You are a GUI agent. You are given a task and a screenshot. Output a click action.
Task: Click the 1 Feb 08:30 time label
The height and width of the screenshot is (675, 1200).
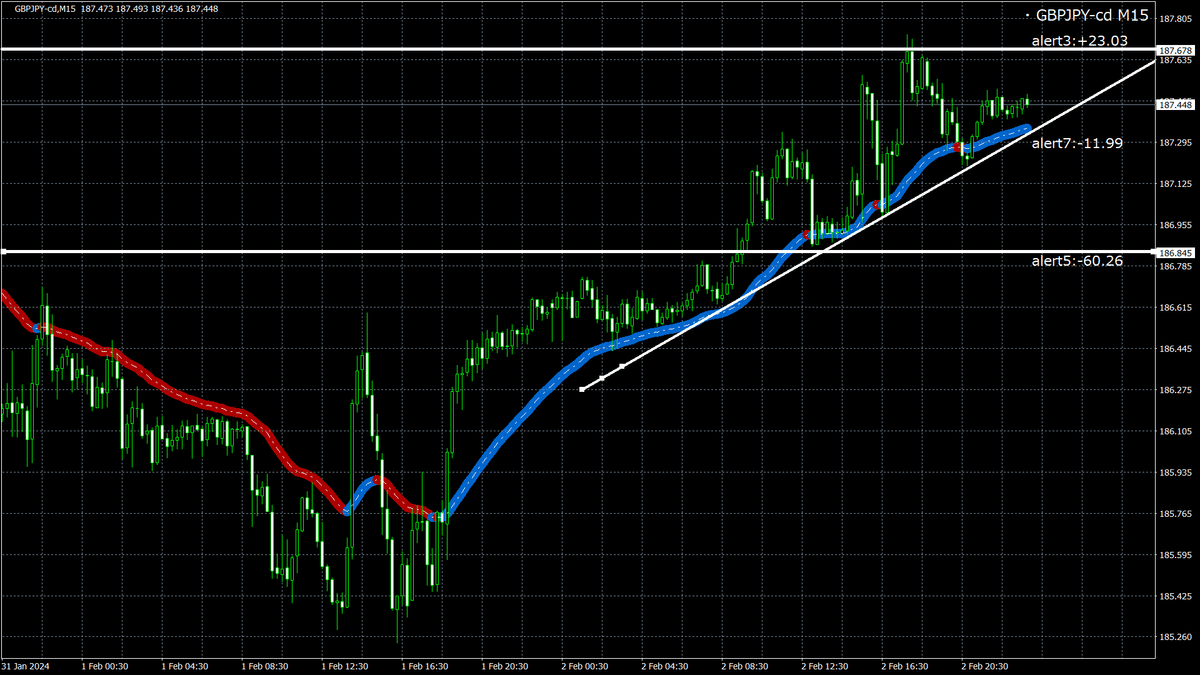[264, 665]
